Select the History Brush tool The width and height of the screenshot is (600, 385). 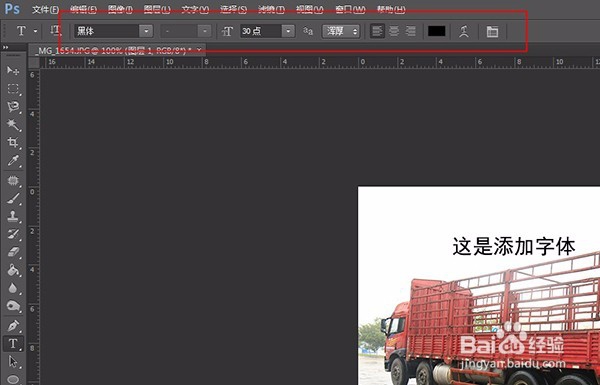pos(13,234)
